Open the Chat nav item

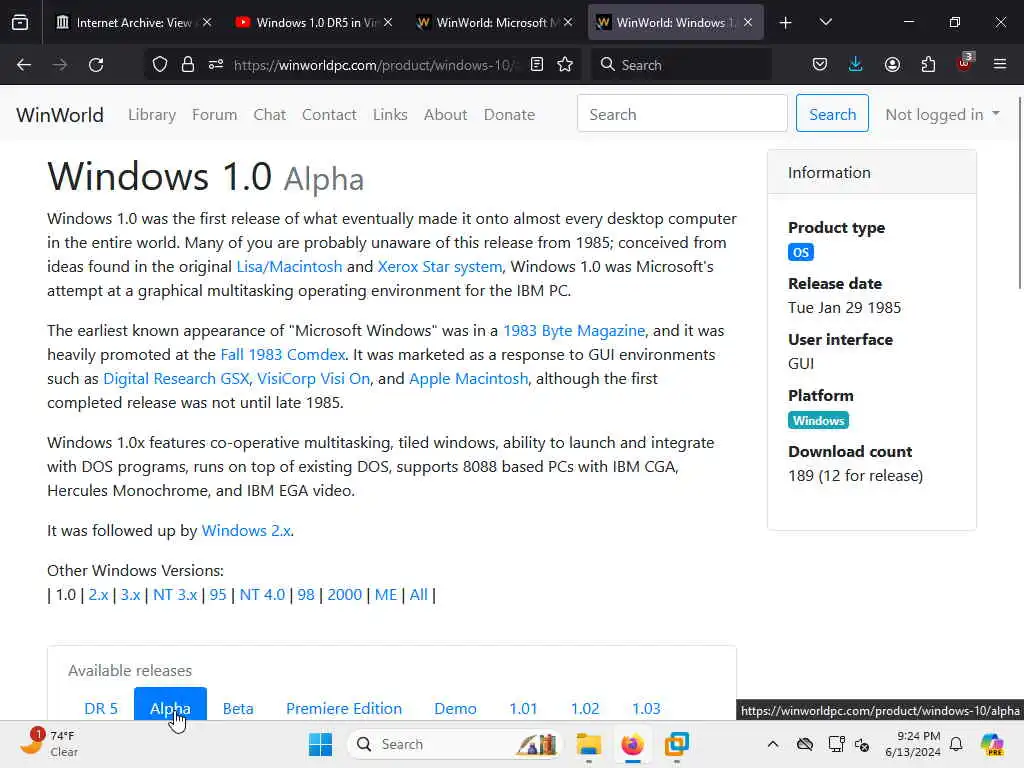click(x=270, y=114)
